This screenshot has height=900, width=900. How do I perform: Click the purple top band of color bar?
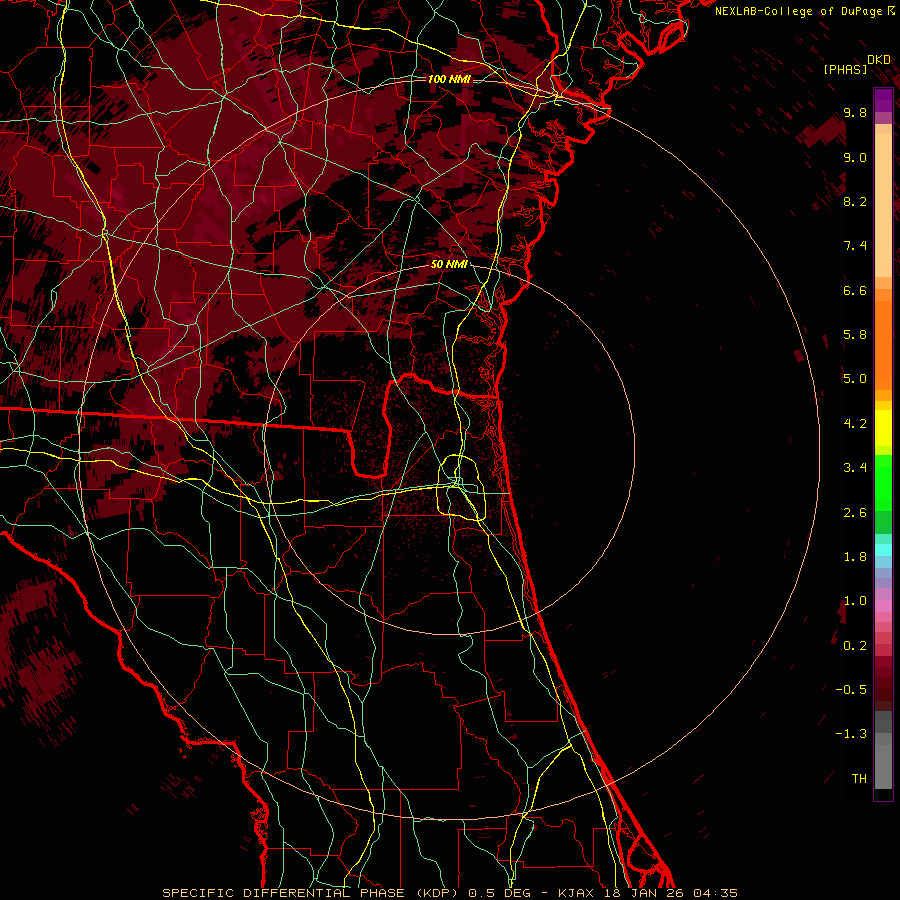click(883, 100)
